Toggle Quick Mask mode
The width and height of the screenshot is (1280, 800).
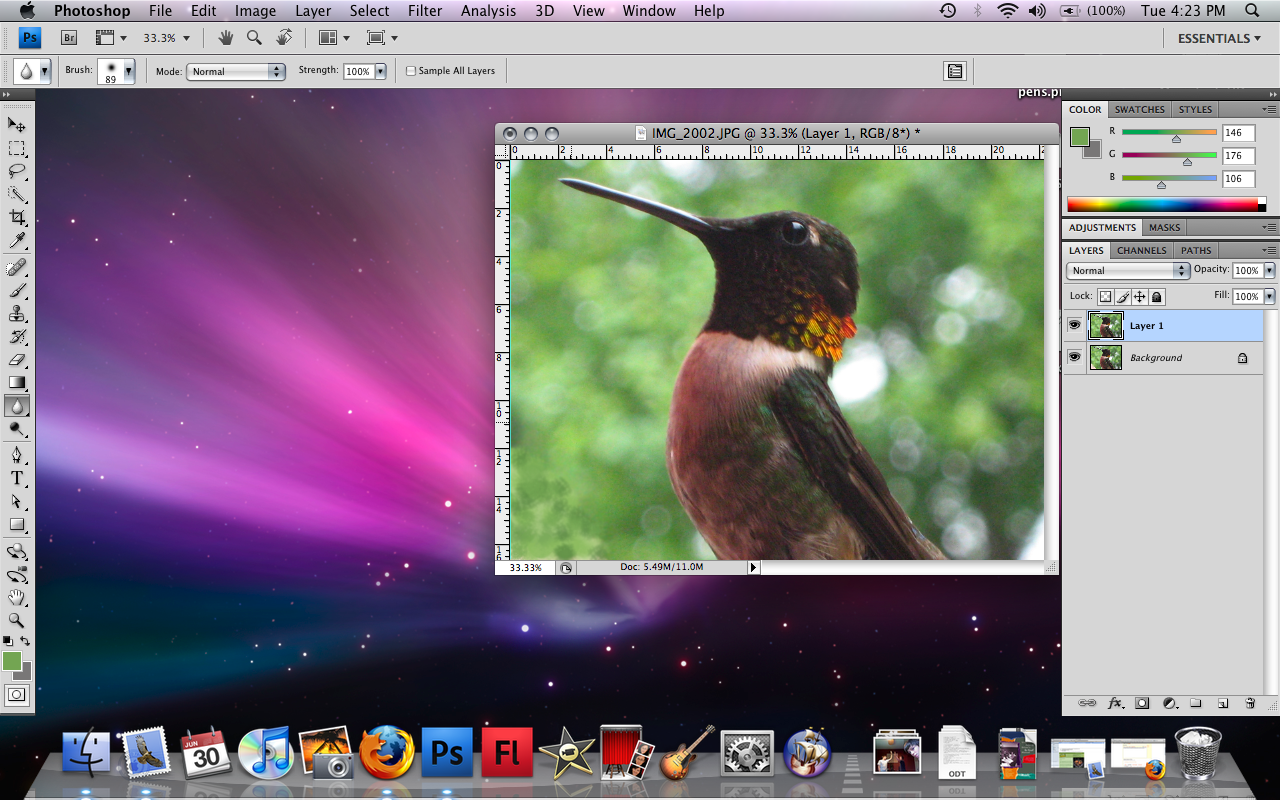click(x=17, y=694)
